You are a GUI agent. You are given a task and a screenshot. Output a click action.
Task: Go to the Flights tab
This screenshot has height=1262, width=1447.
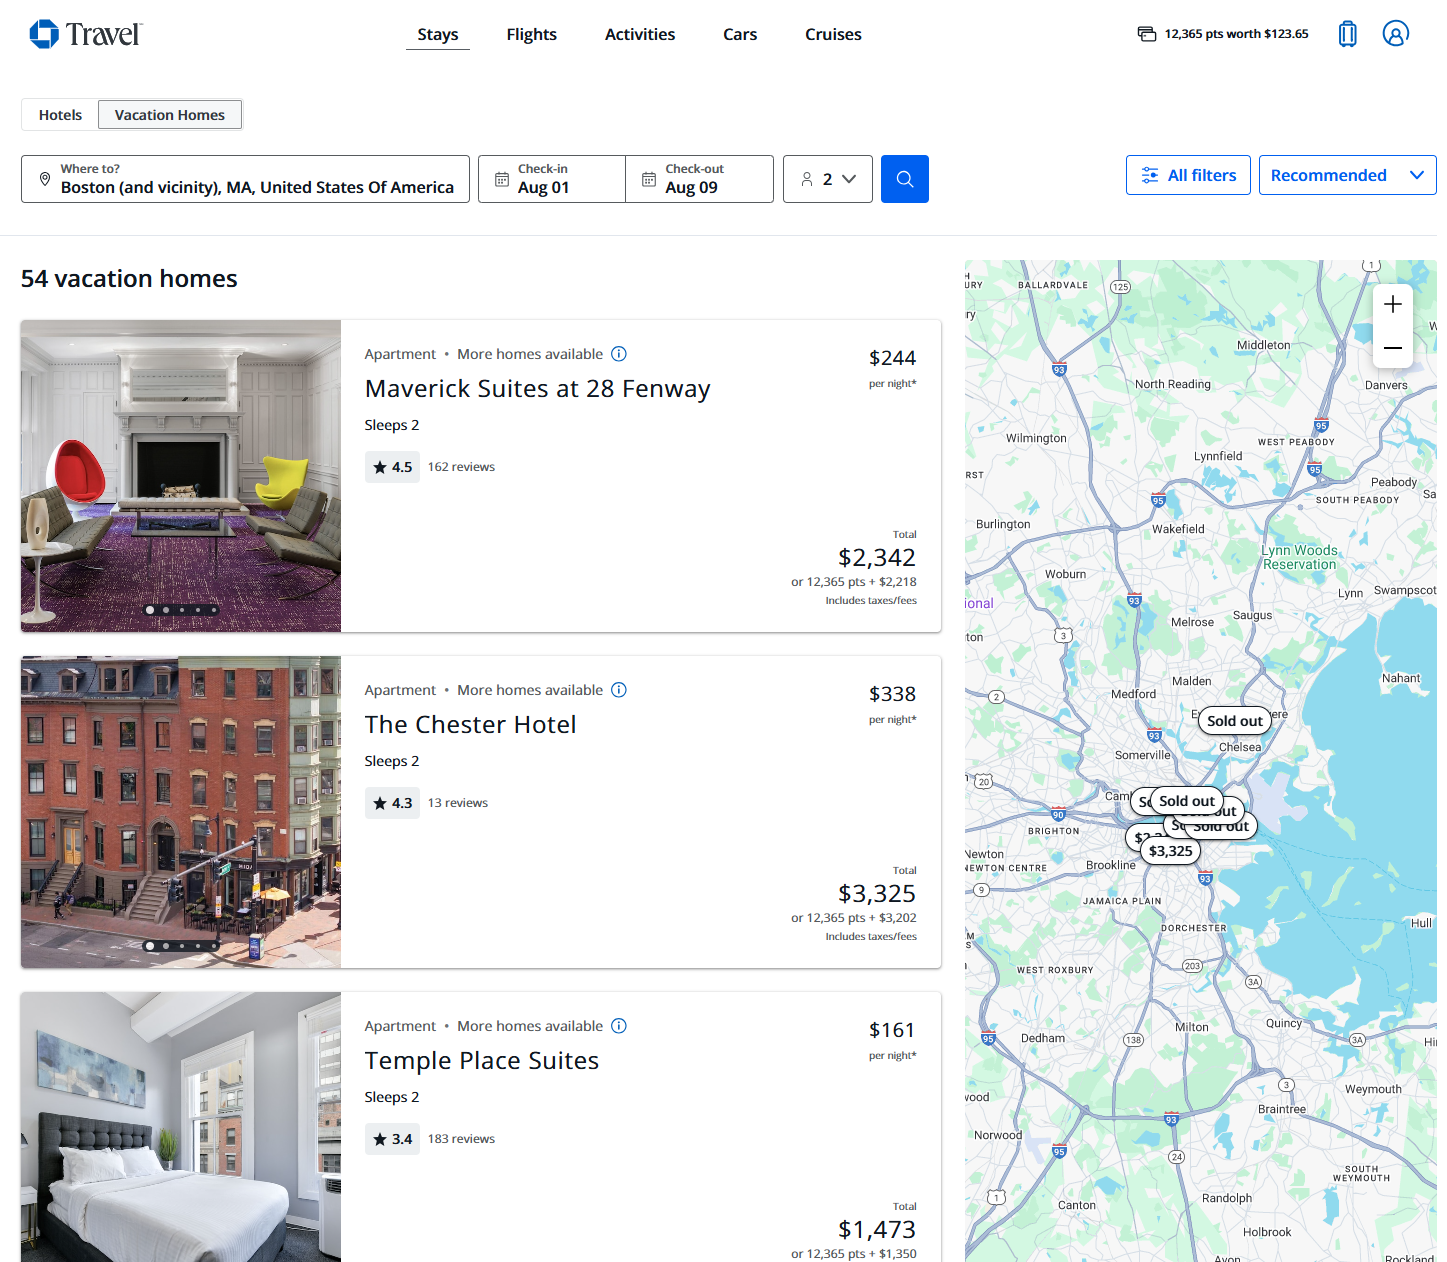(x=531, y=34)
